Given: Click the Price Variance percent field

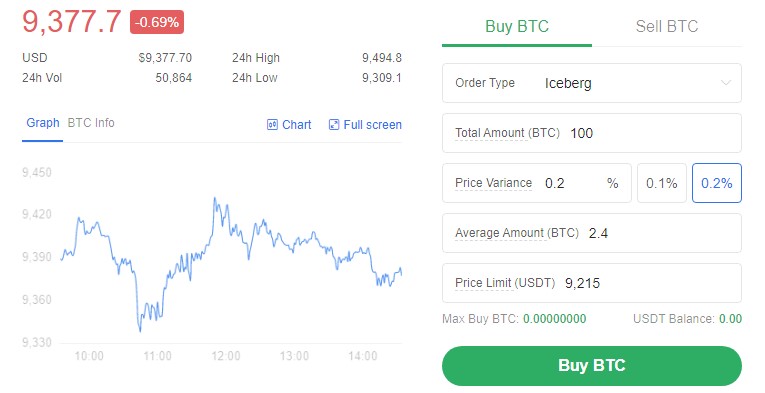Looking at the screenshot, I should click(x=537, y=183).
